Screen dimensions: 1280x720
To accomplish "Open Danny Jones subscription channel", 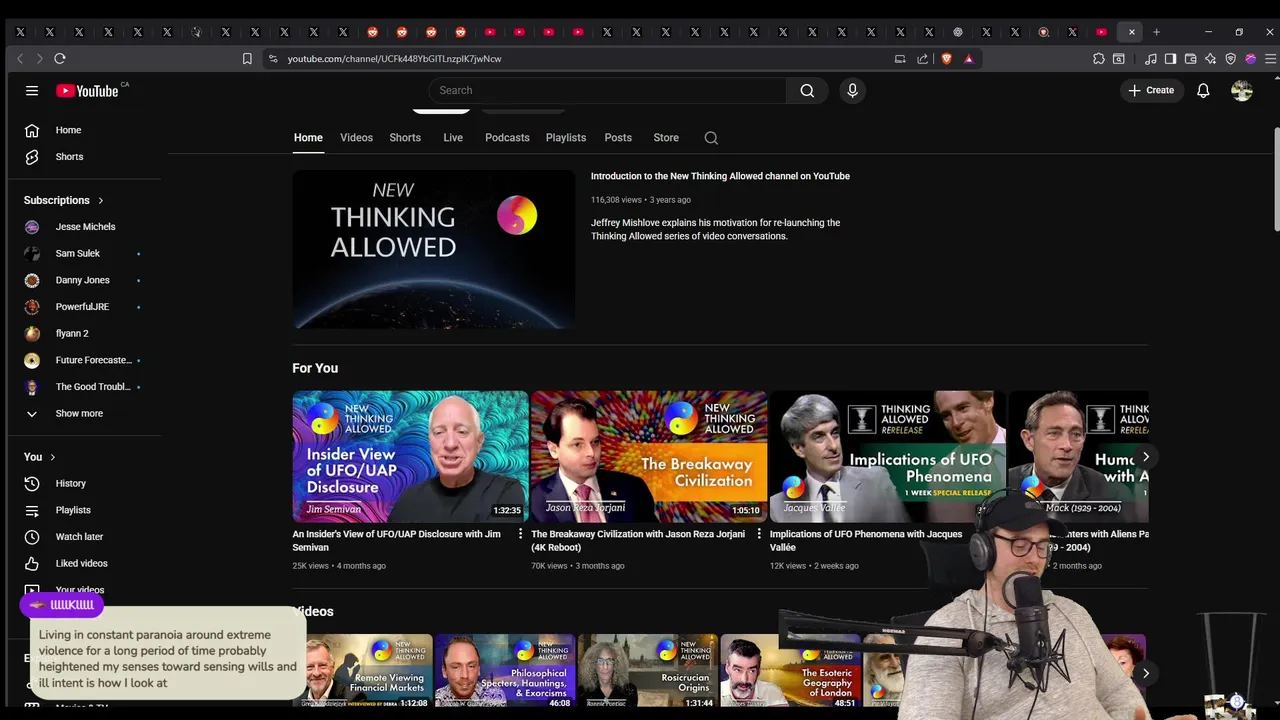I will [84, 280].
